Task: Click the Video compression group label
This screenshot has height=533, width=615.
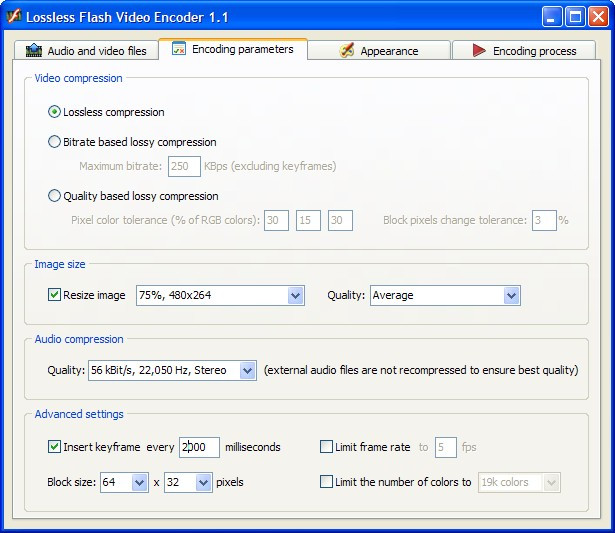Action: pos(78,78)
